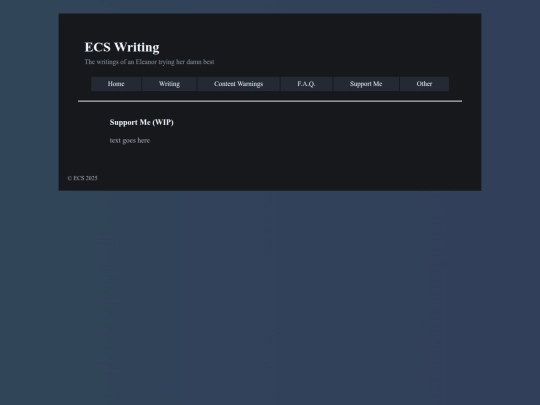
Task: Go to the Writing page
Action: (169, 84)
